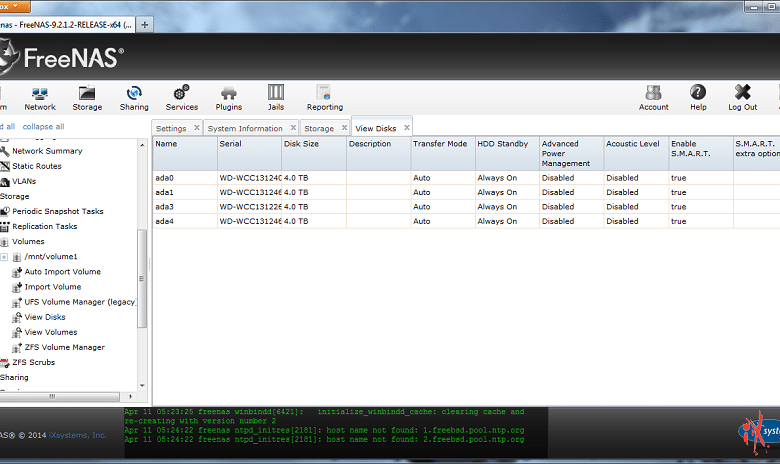
Task: Open the Firefox menu button
Action: (x=14, y=6)
